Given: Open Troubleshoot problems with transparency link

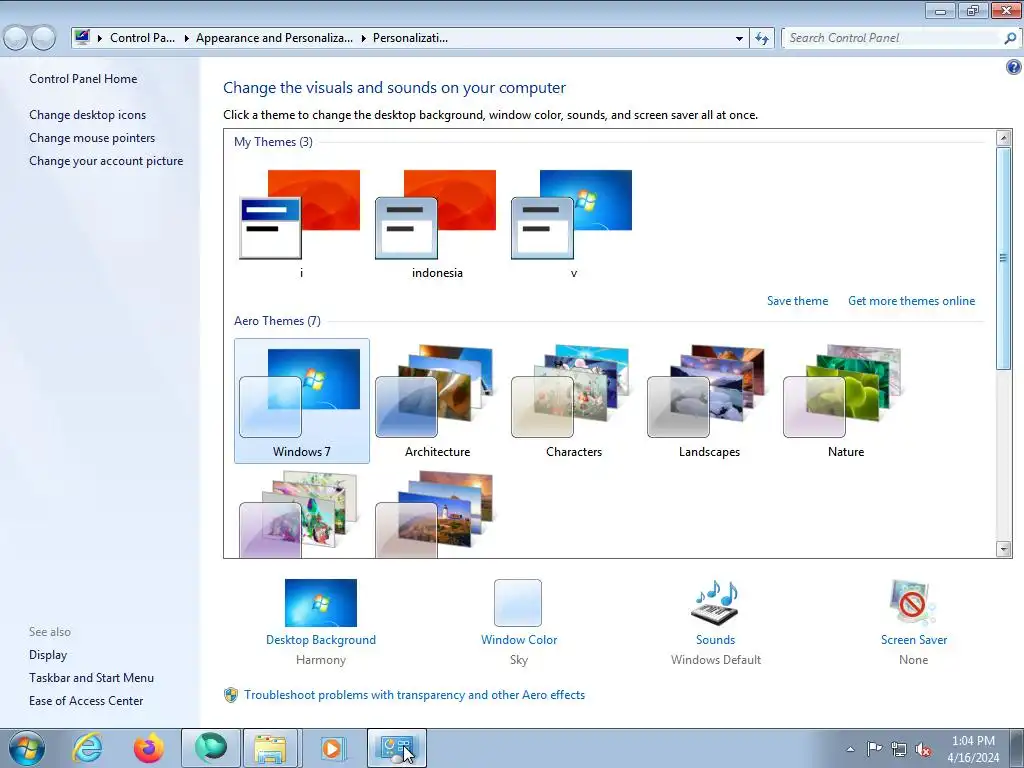Looking at the screenshot, I should coord(414,695).
